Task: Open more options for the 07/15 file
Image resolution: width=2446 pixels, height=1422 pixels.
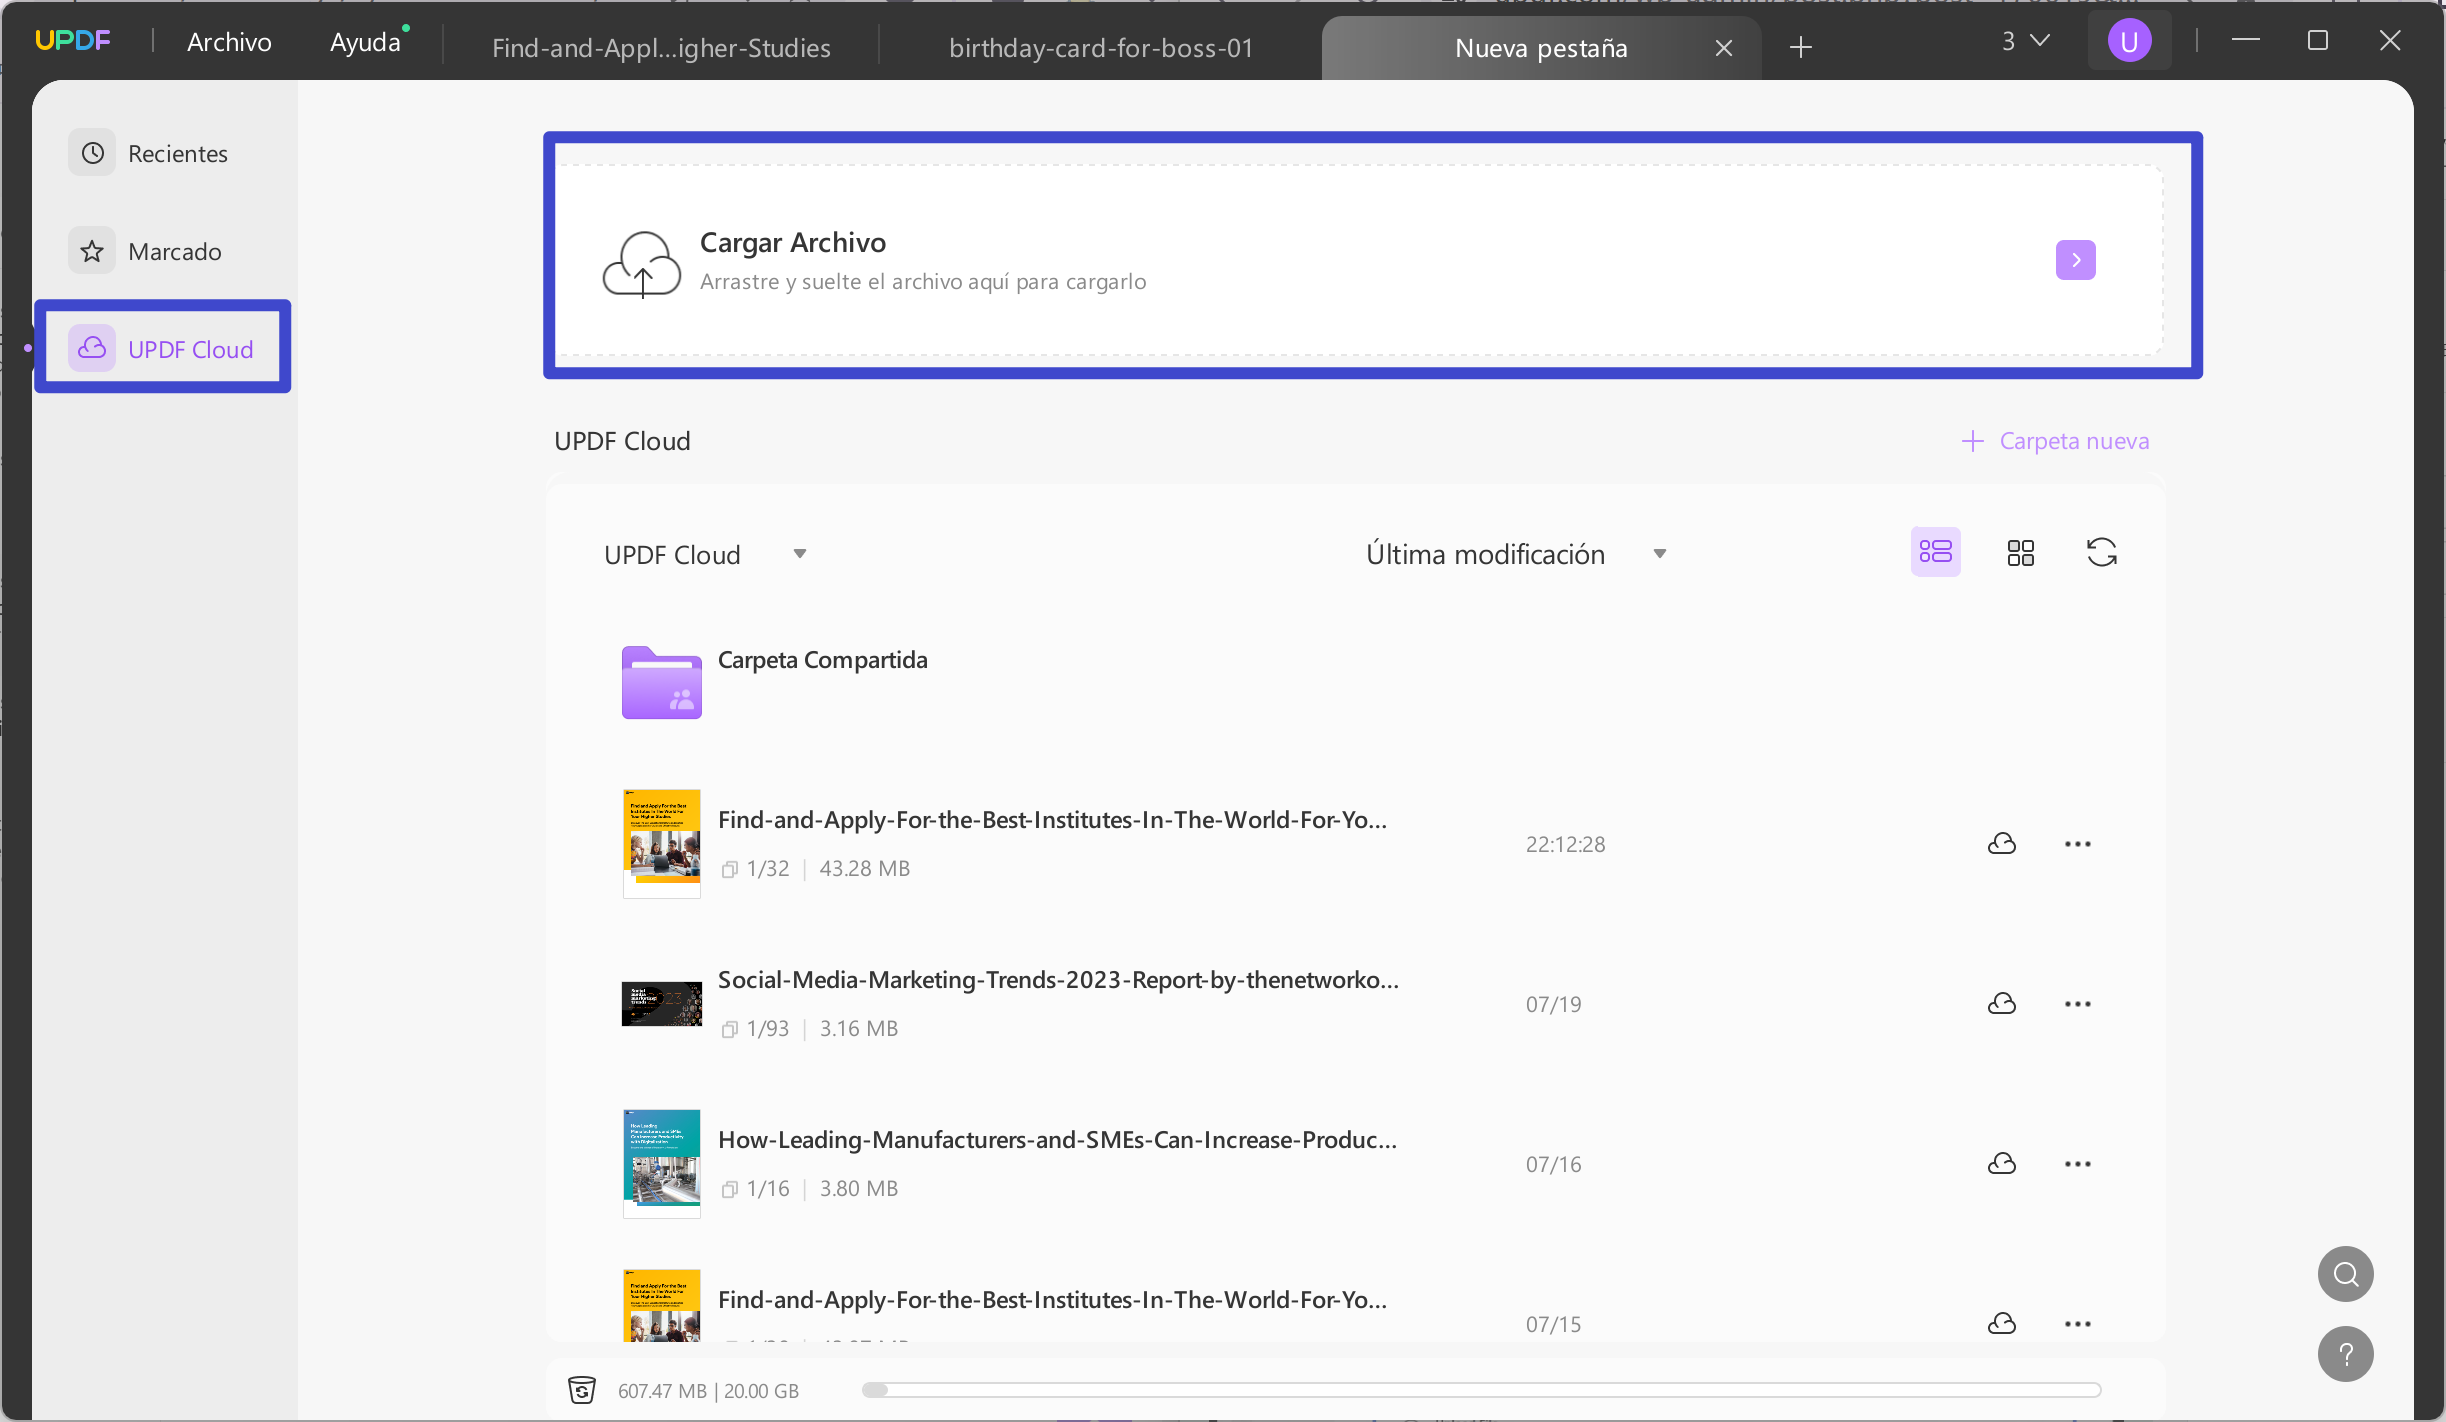Action: [2078, 1324]
